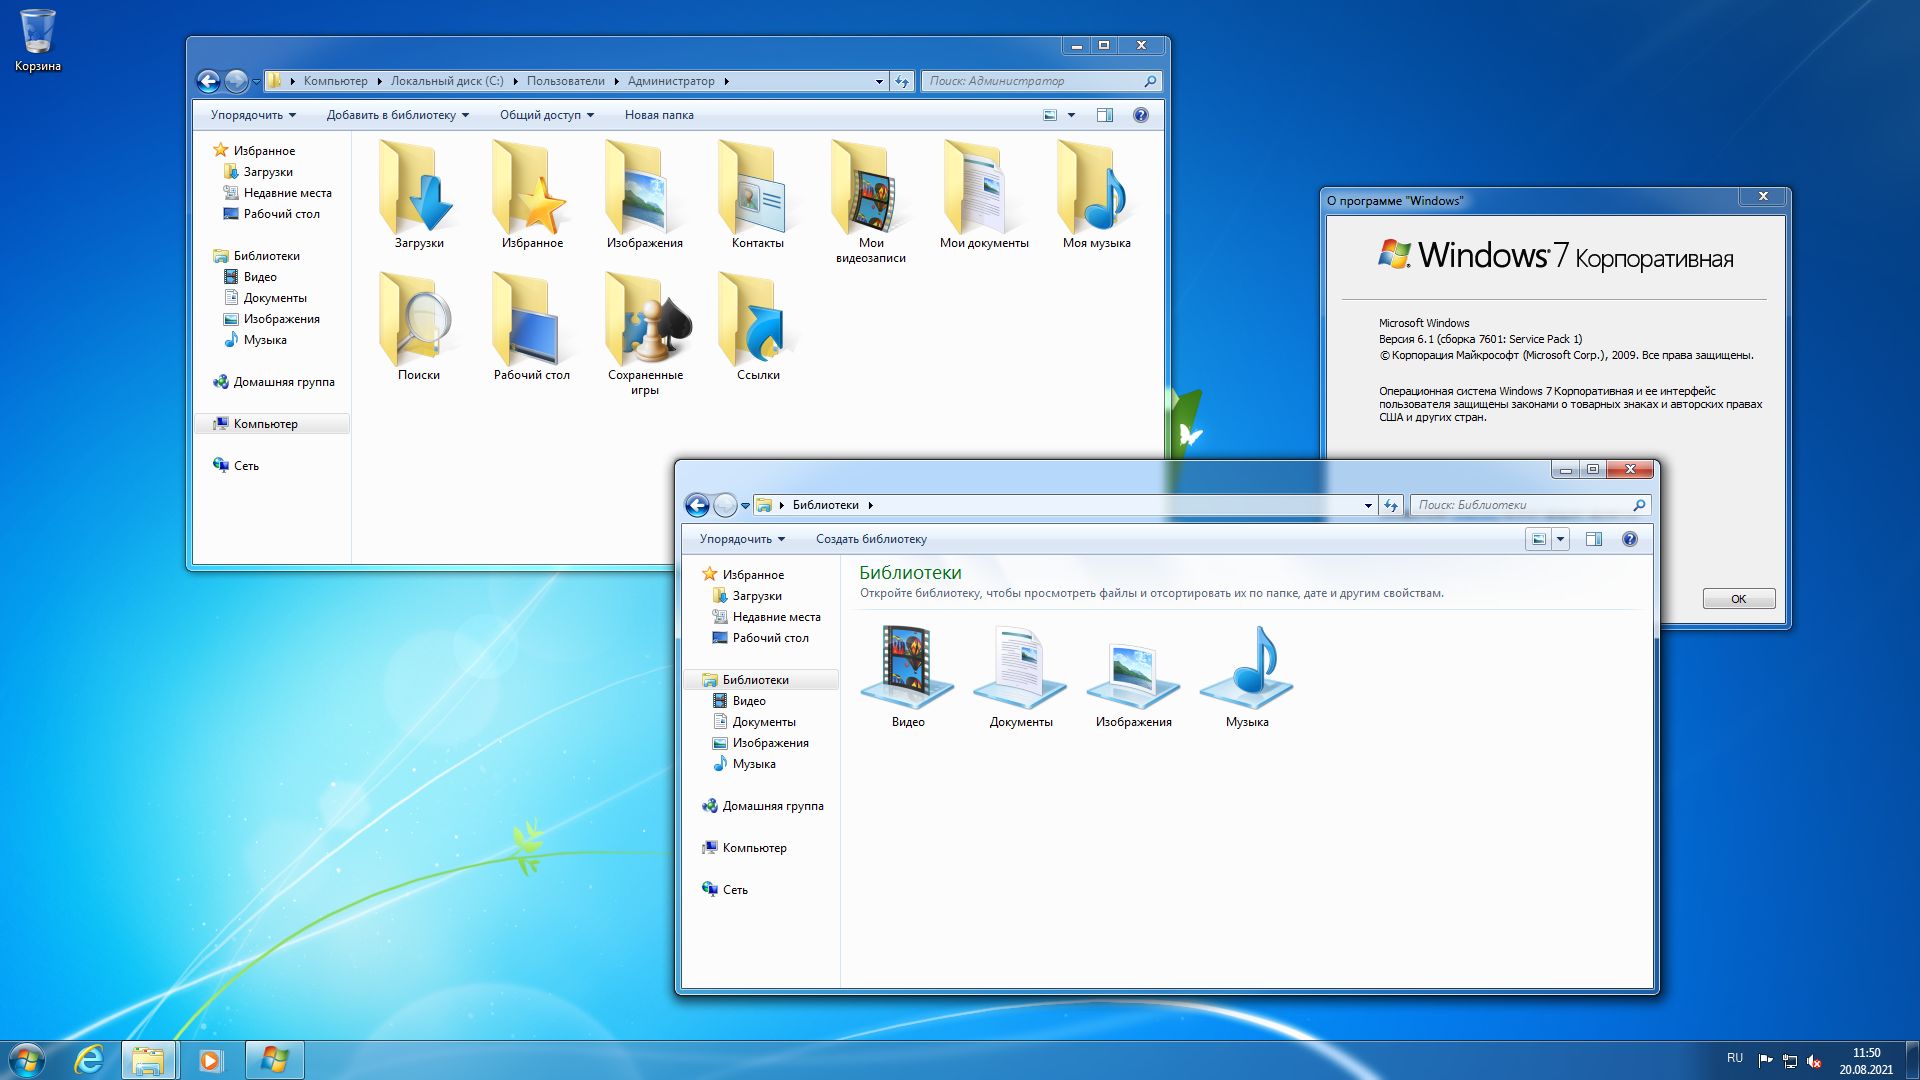Open the Загрузки folder icon
The width and height of the screenshot is (1920, 1080).
[418, 195]
